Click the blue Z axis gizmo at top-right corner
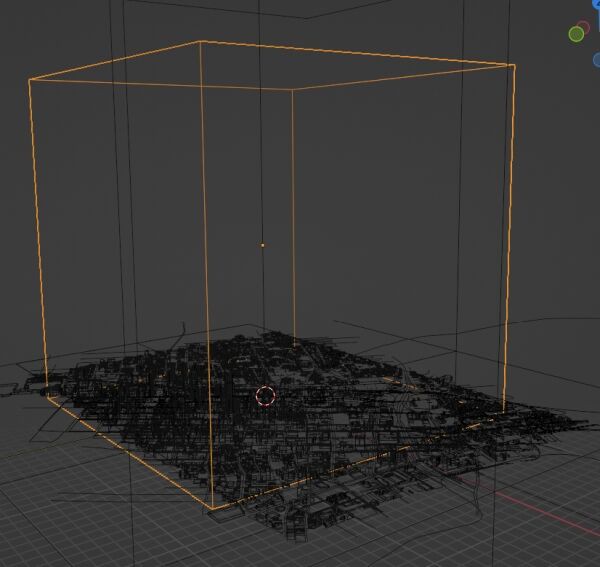The width and height of the screenshot is (600, 567). tap(596, 3)
